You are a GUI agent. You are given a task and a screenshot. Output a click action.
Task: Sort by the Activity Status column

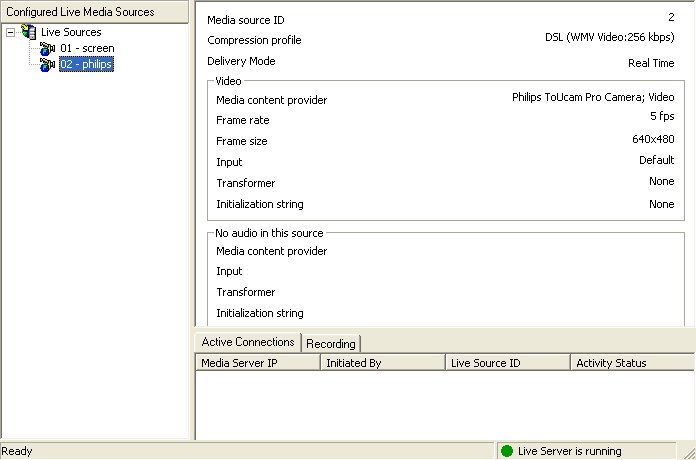point(632,363)
